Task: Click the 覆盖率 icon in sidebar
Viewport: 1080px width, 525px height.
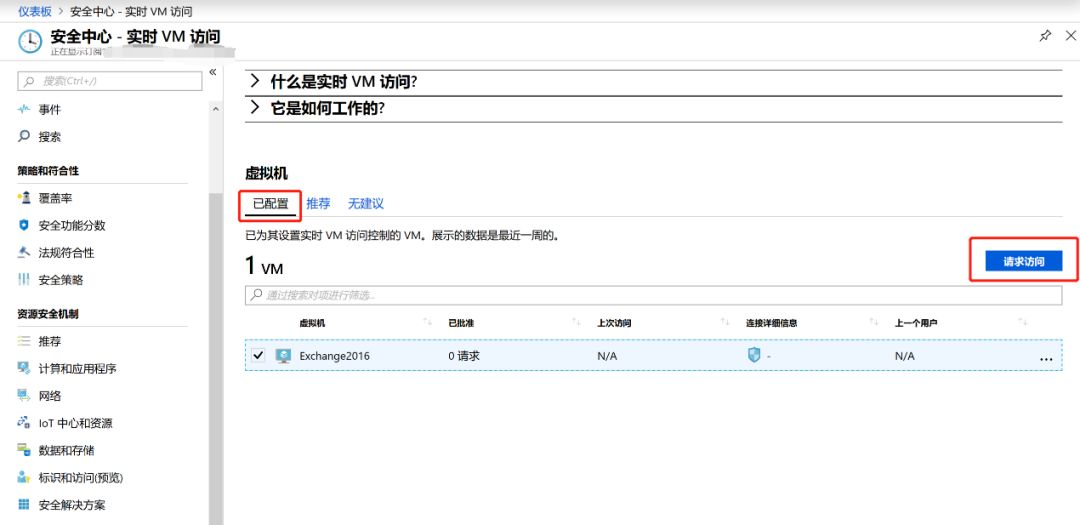Action: [x=24, y=199]
